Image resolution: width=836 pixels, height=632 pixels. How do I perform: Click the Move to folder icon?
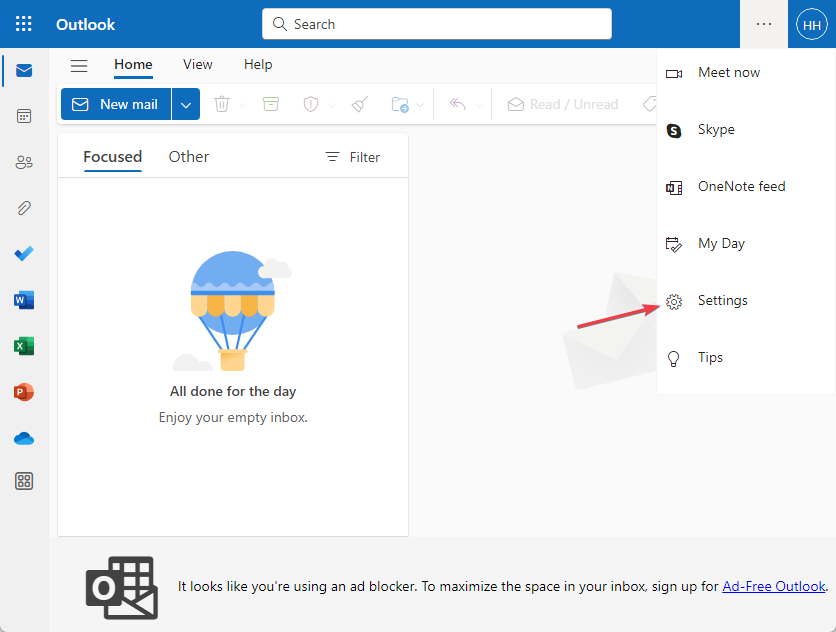(x=400, y=104)
